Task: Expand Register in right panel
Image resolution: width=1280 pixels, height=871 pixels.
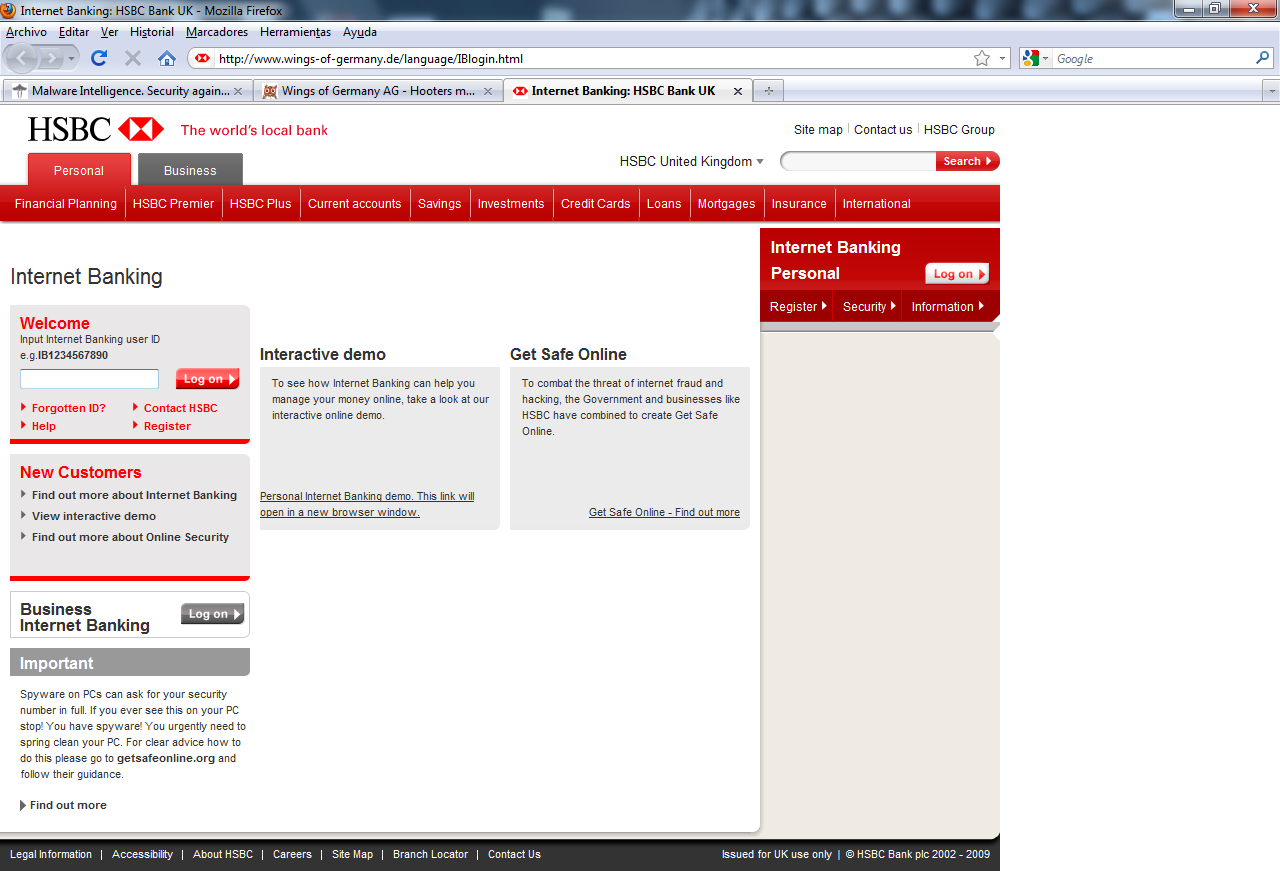Action: [x=798, y=306]
